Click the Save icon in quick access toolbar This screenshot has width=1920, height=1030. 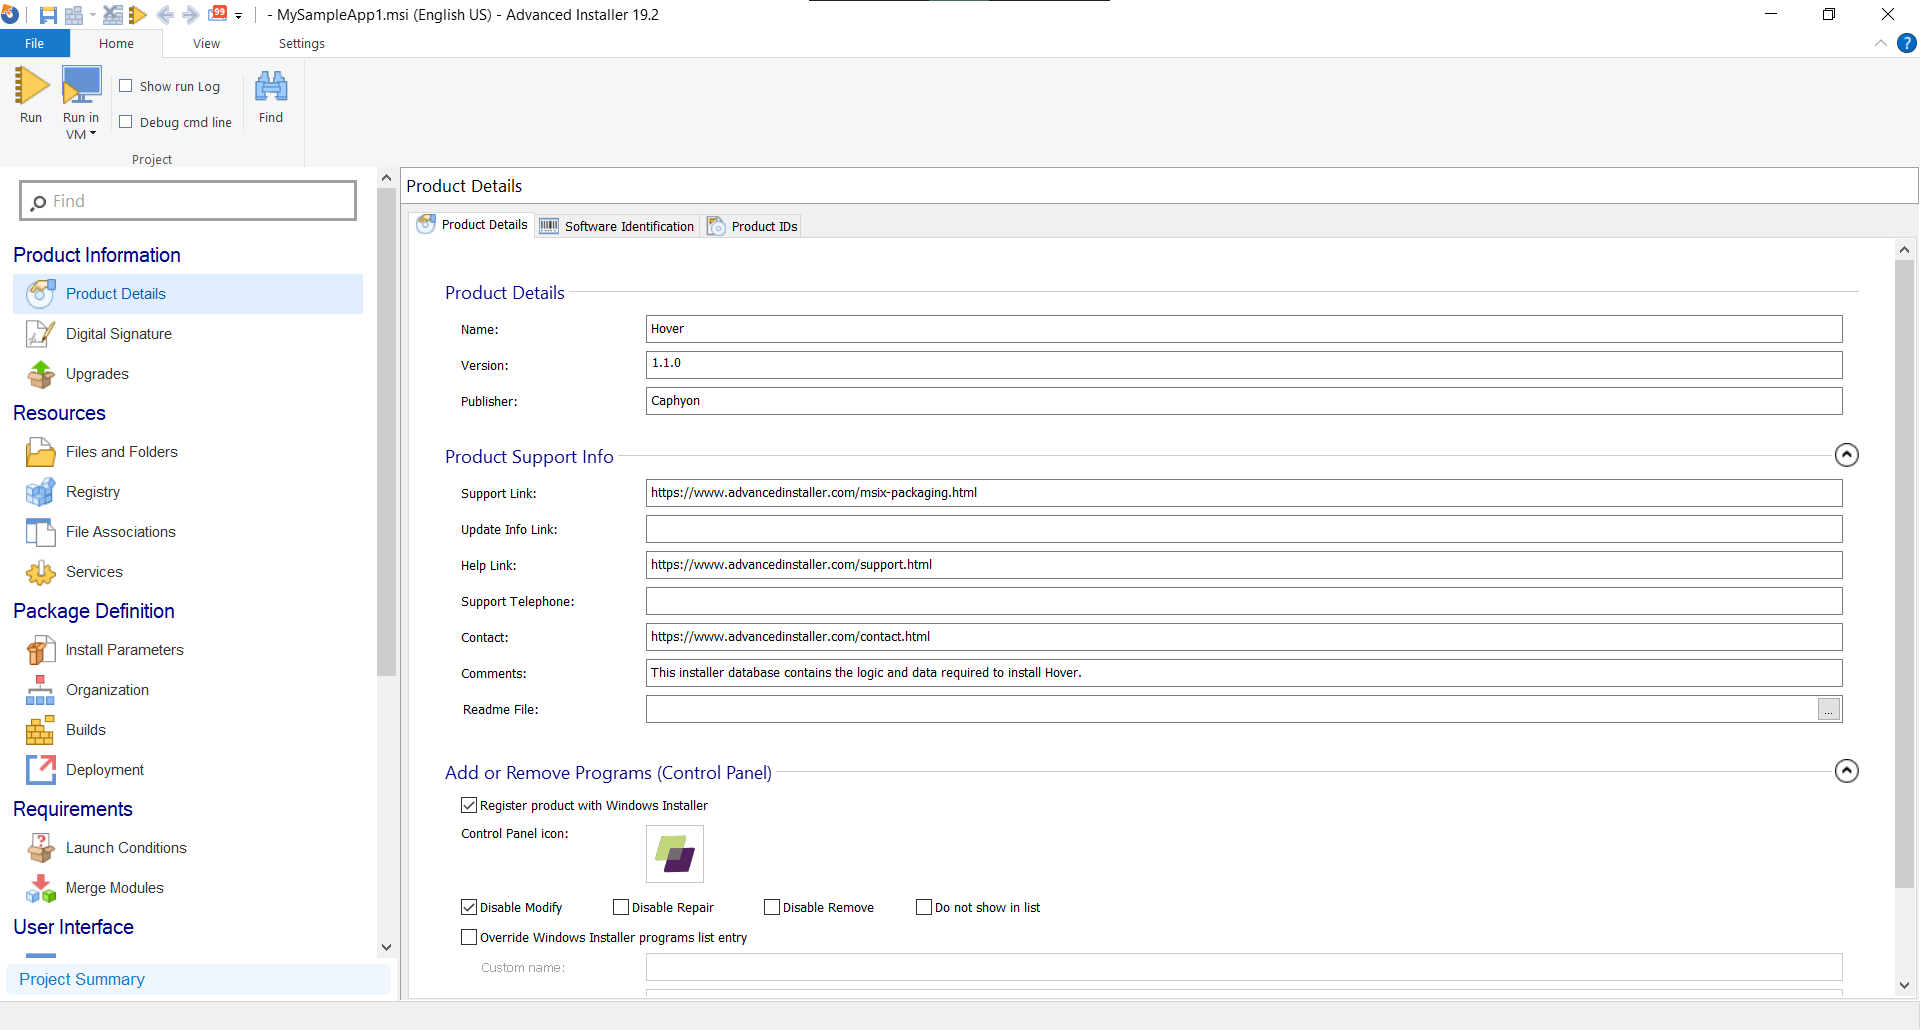(x=47, y=15)
